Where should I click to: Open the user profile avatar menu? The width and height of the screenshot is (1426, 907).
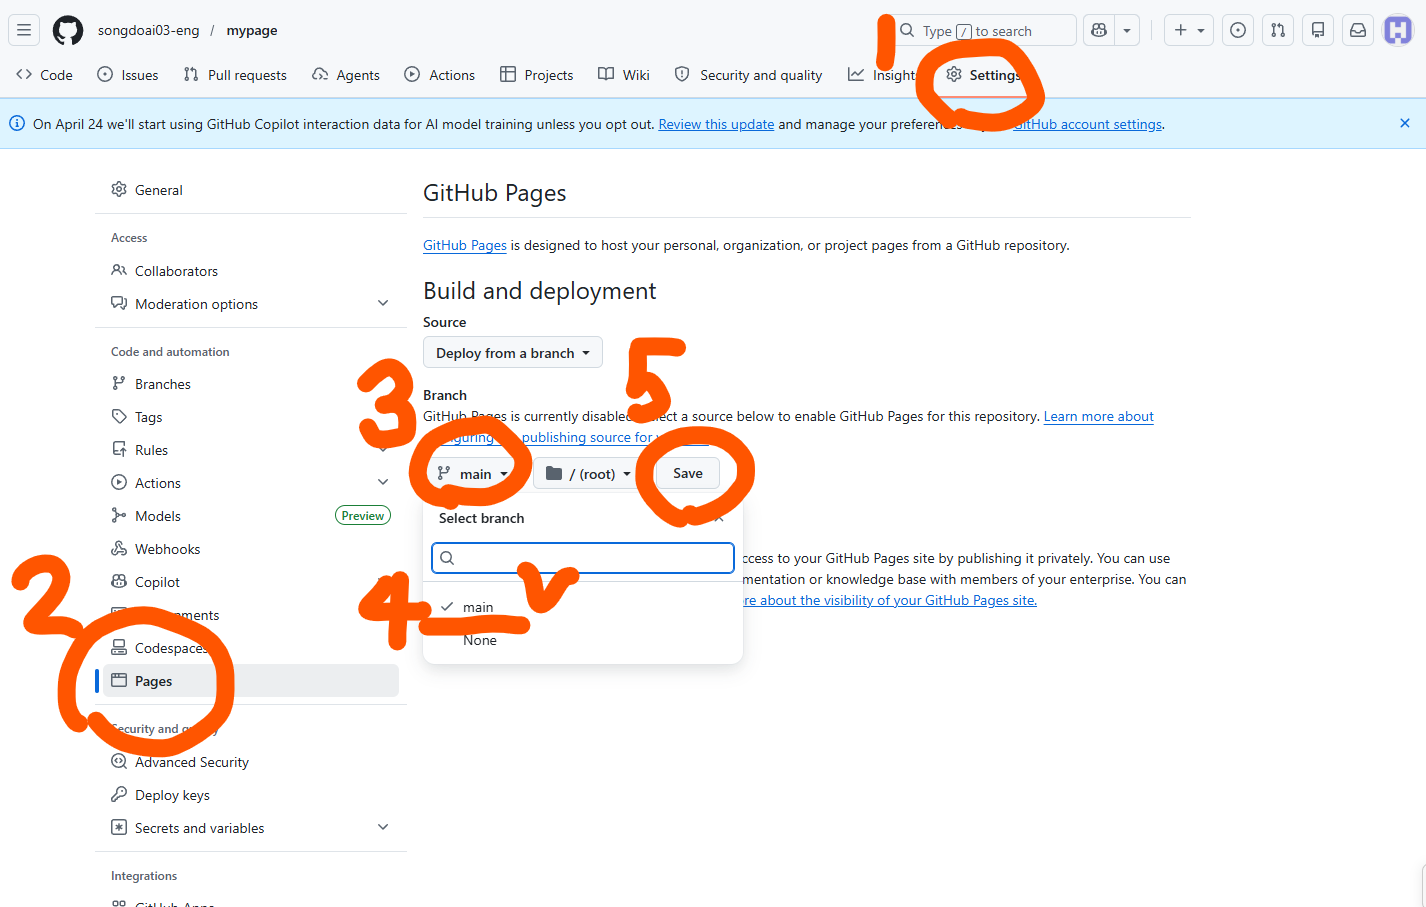click(1398, 30)
